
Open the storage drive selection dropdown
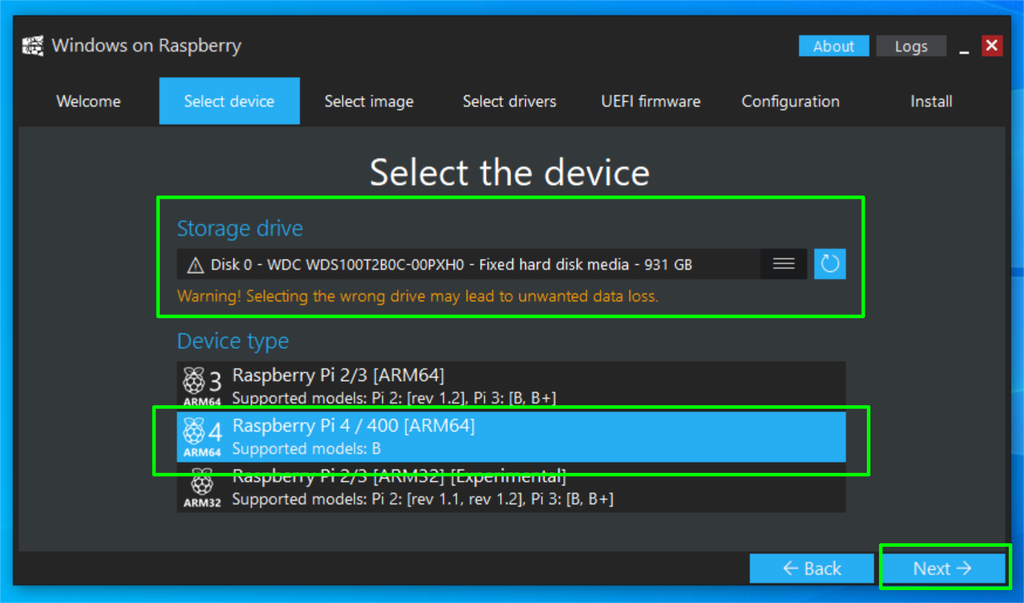(450, 264)
